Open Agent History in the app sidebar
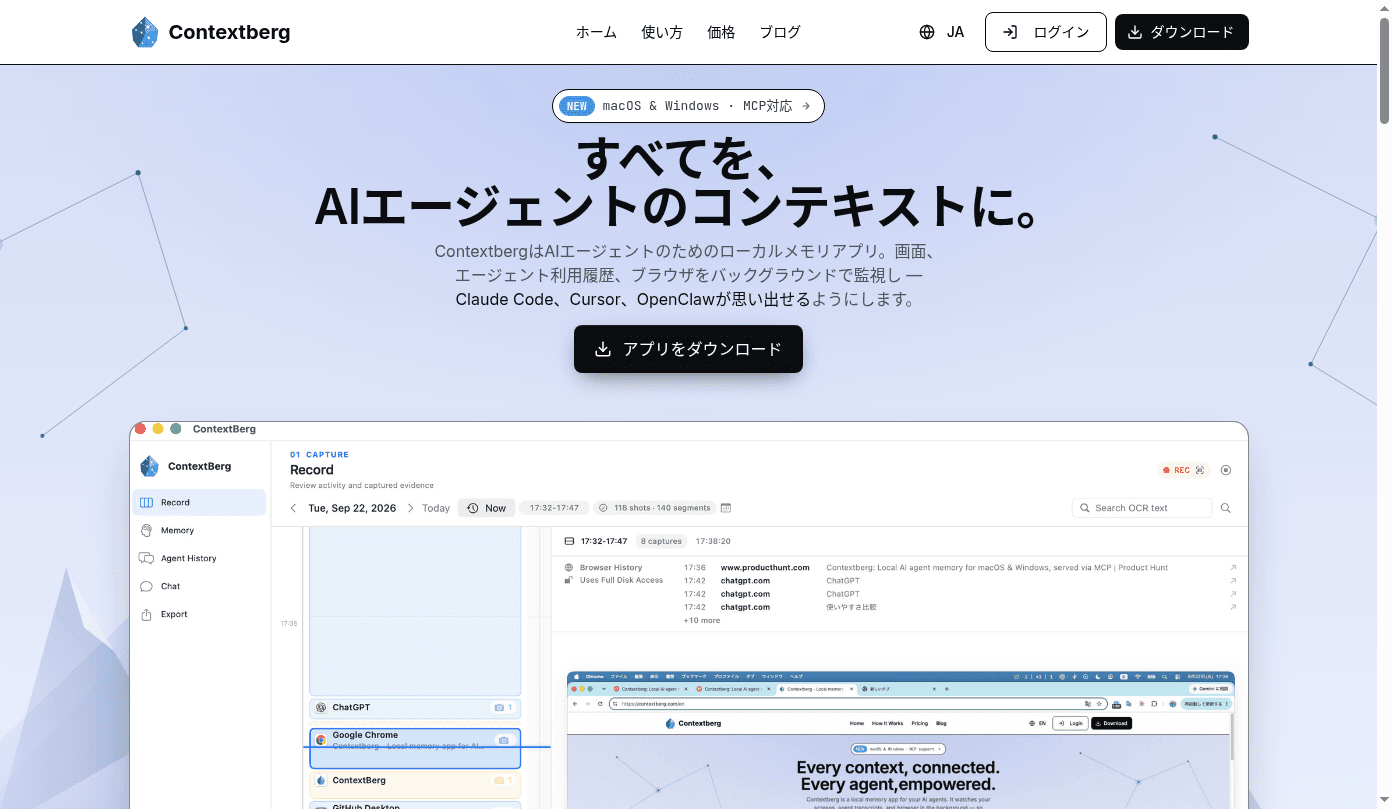The height and width of the screenshot is (809, 1392). coord(199,558)
